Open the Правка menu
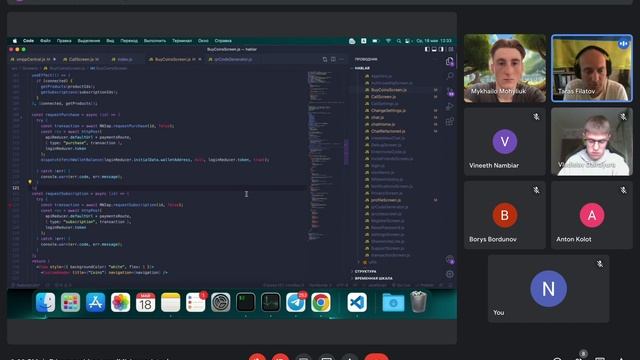The height and width of the screenshot is (360, 640). tap(64, 41)
